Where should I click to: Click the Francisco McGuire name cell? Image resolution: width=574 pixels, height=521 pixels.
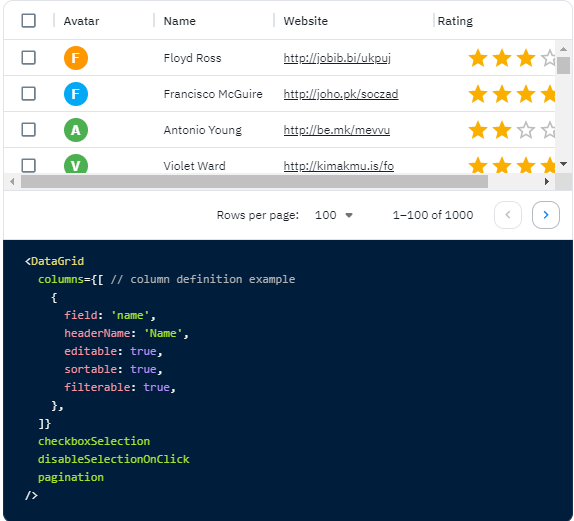point(213,94)
